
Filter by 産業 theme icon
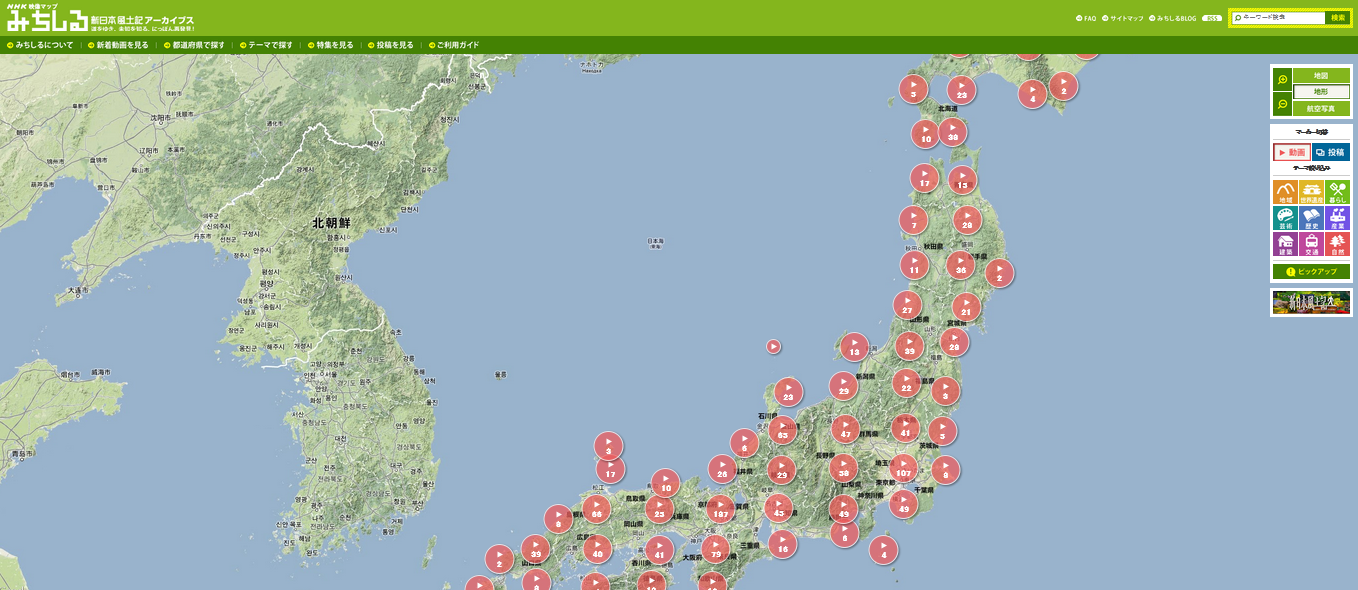[1337, 218]
